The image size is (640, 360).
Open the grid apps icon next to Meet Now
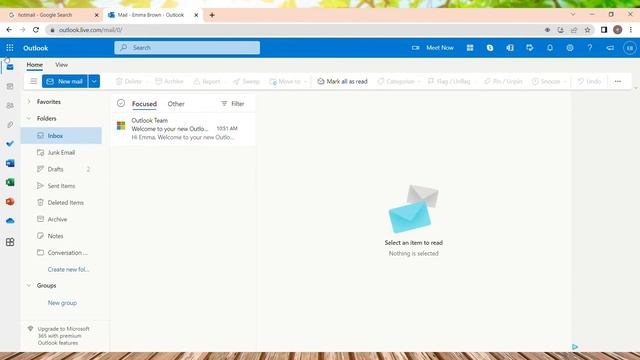pos(470,48)
